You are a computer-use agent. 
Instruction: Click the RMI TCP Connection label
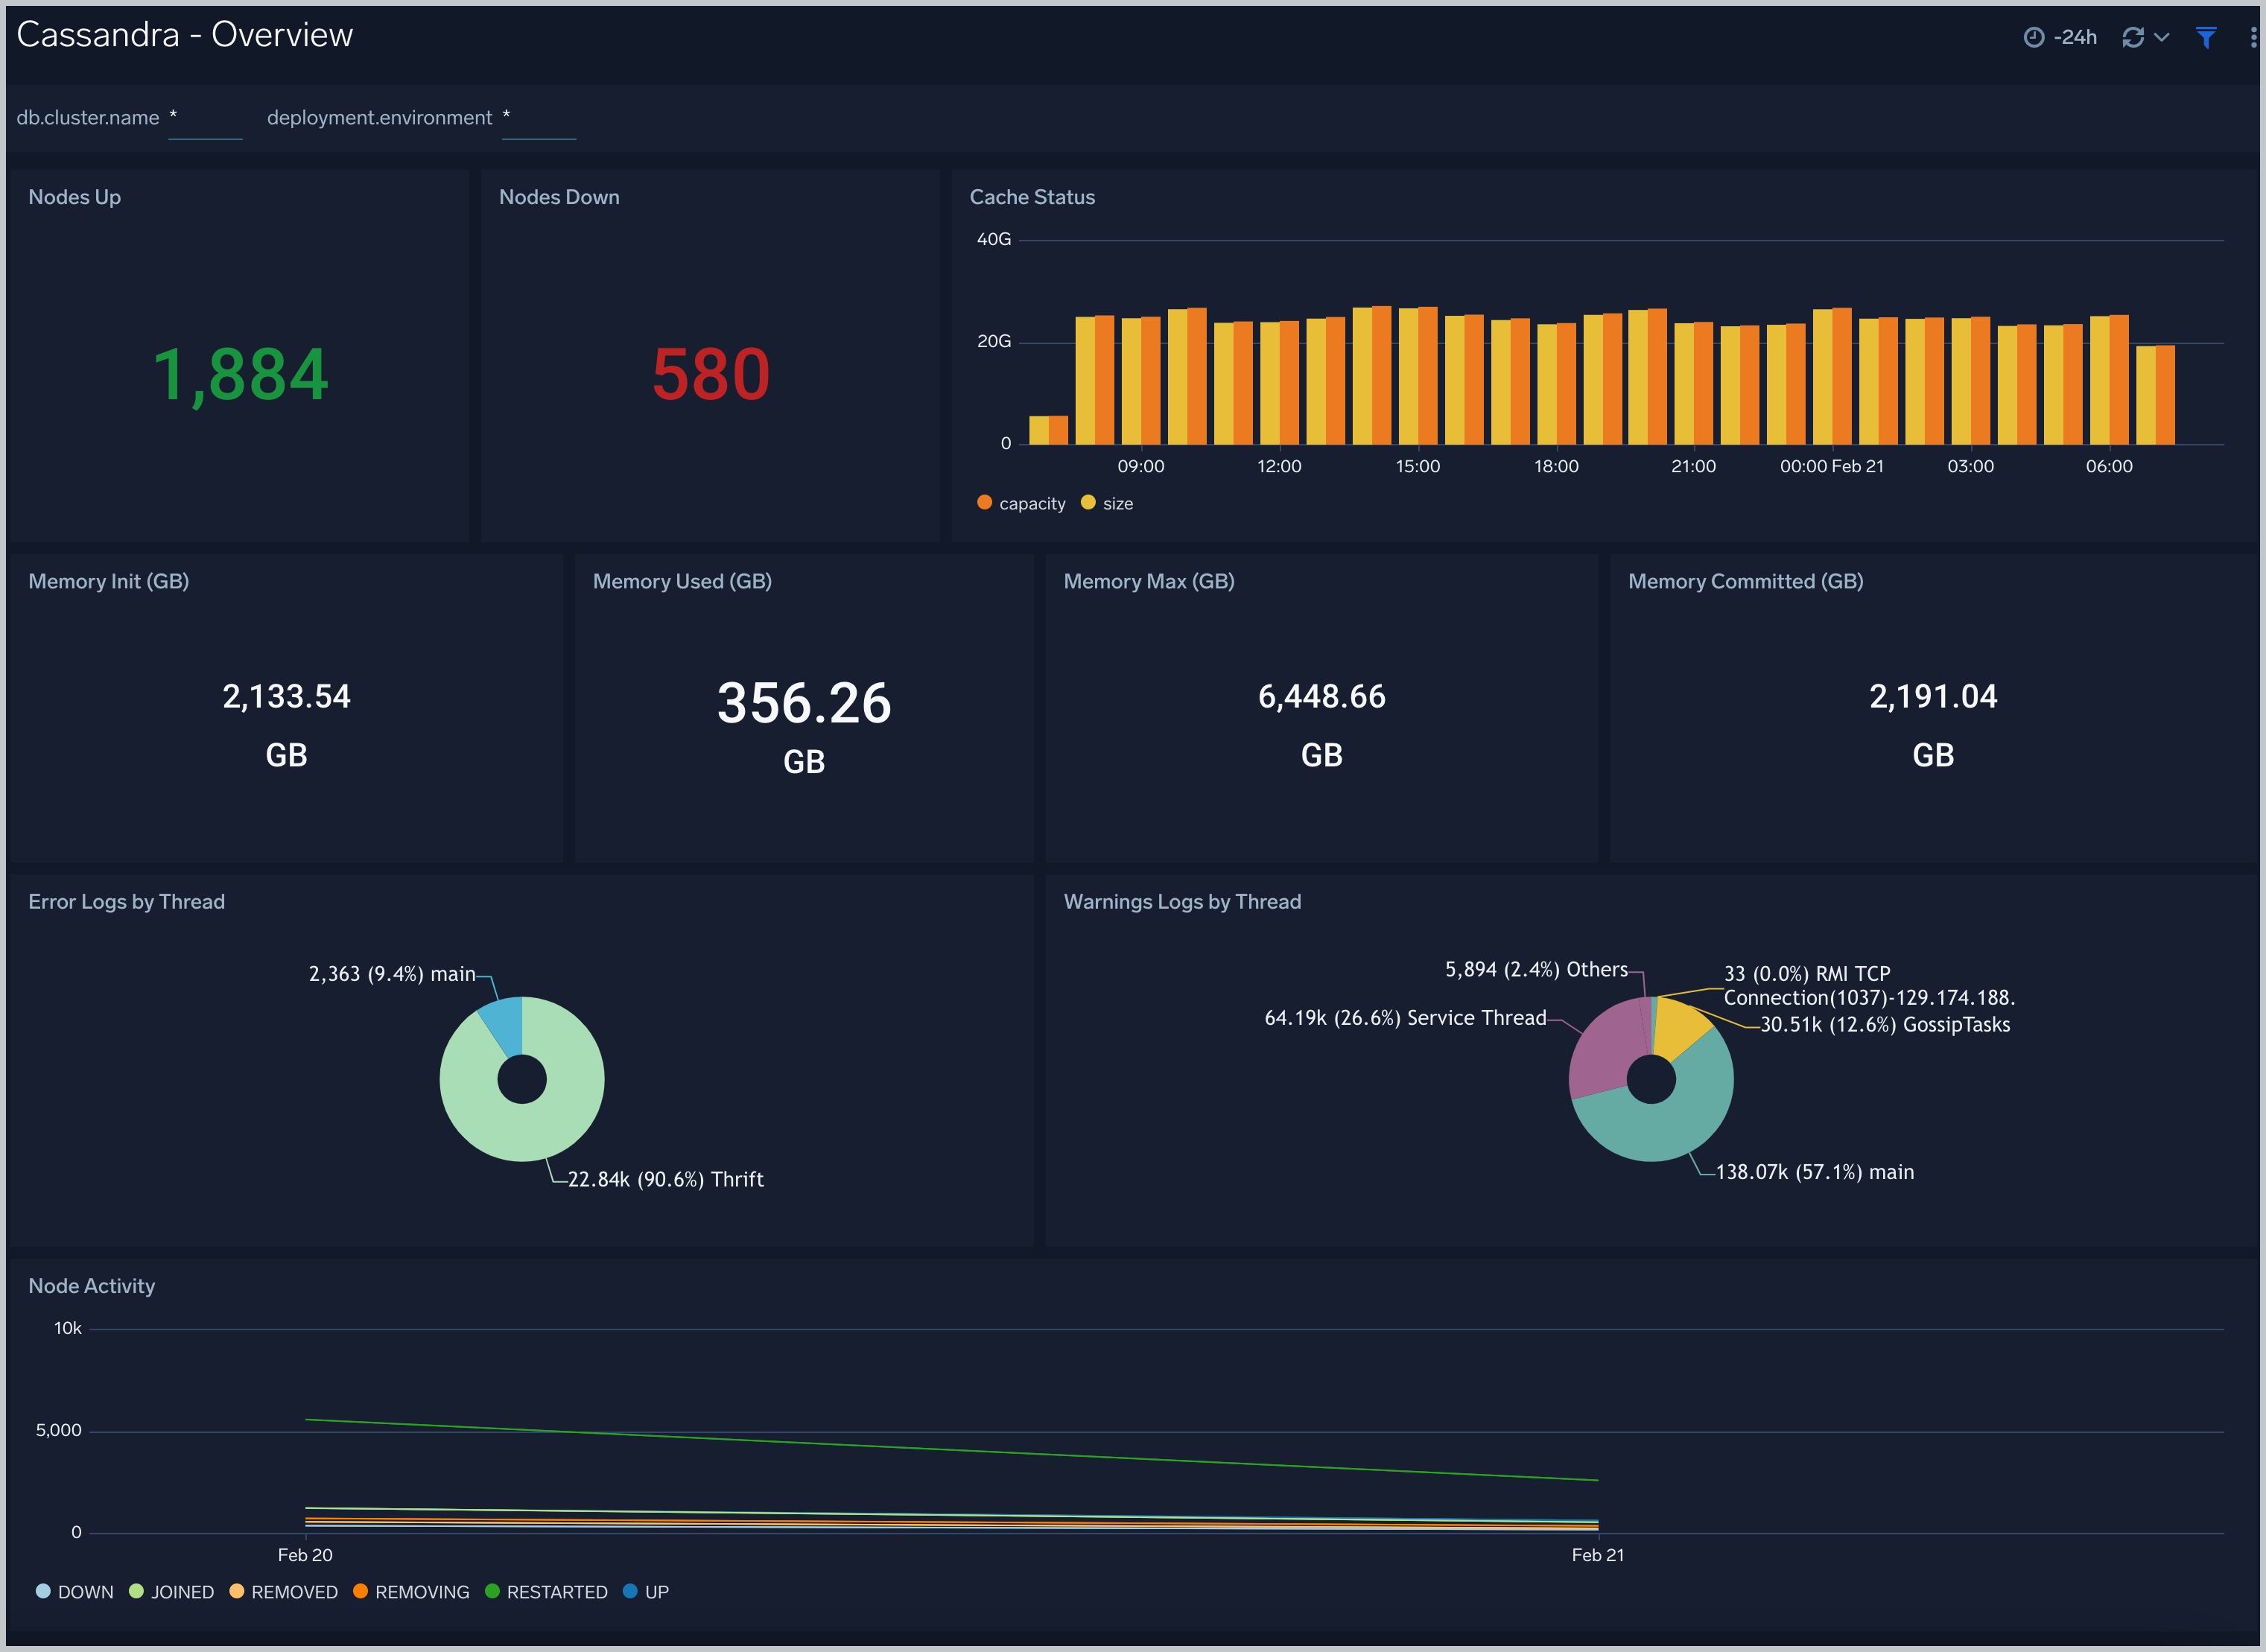click(1869, 985)
